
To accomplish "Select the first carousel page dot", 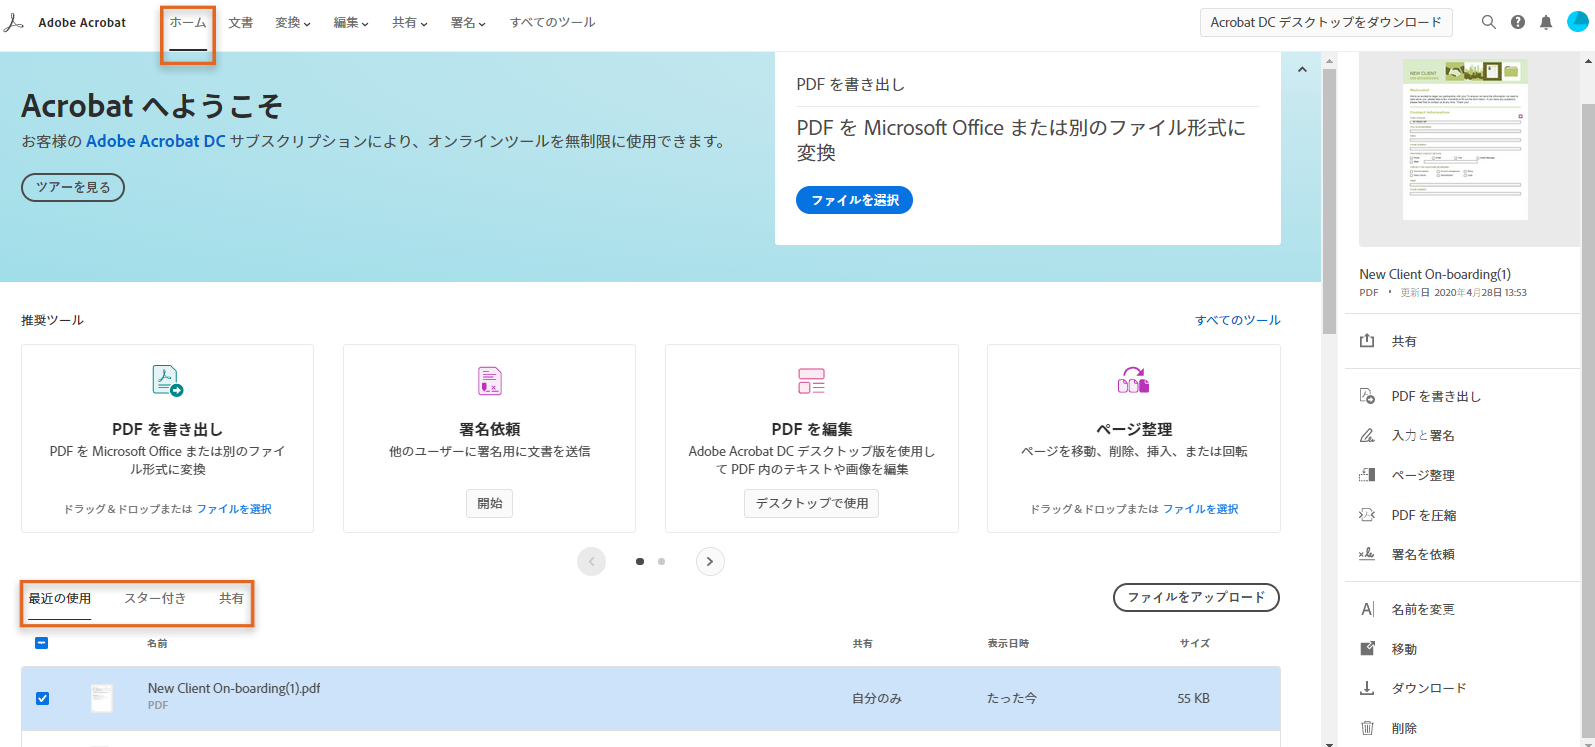I will (640, 562).
